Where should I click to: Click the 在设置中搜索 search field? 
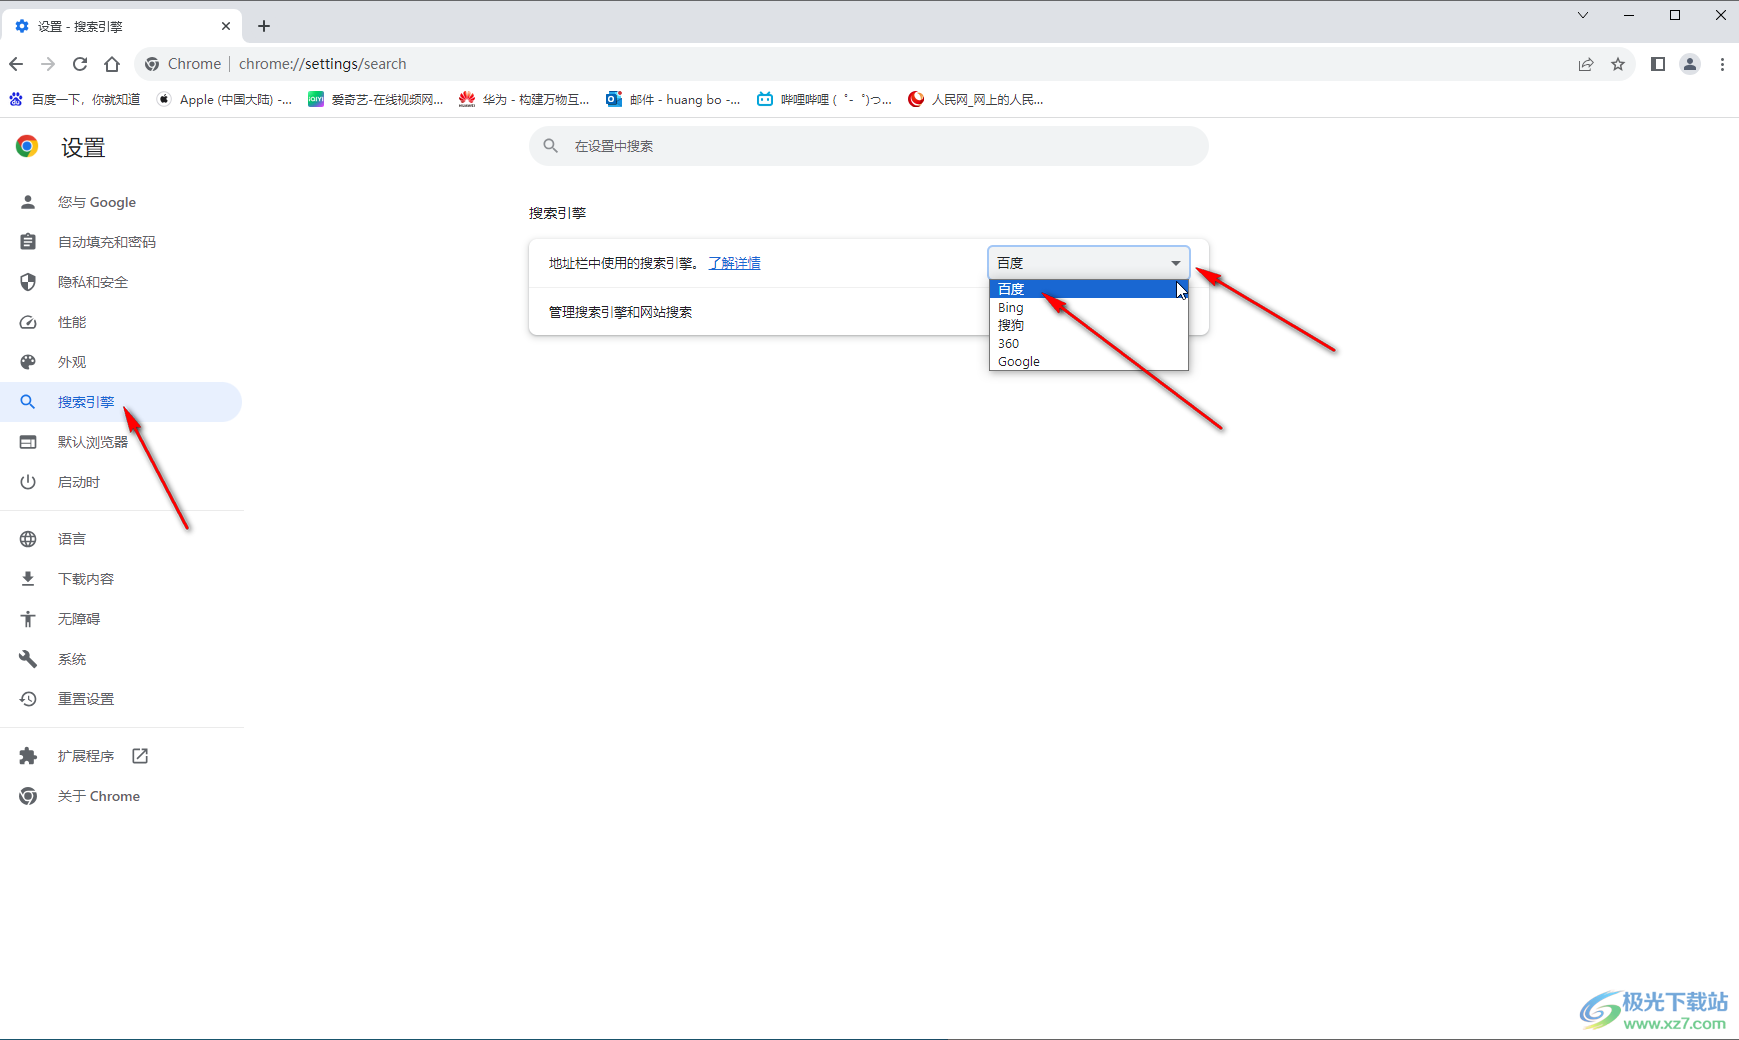[x=868, y=146]
